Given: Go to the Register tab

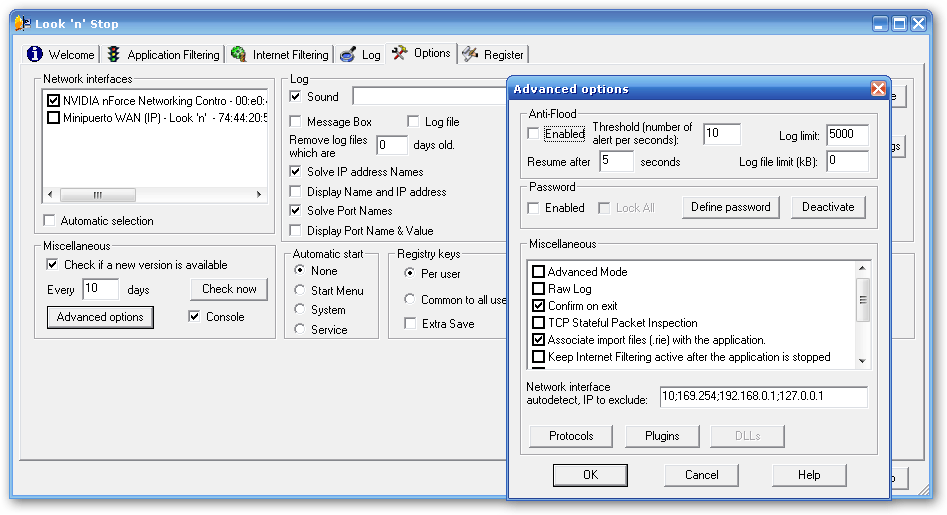Looking at the screenshot, I should [x=493, y=54].
